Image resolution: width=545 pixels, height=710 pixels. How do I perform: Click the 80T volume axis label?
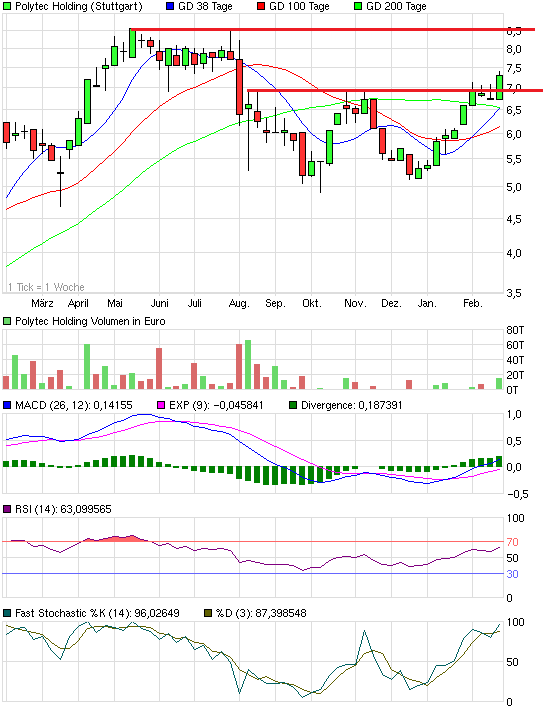pos(515,330)
